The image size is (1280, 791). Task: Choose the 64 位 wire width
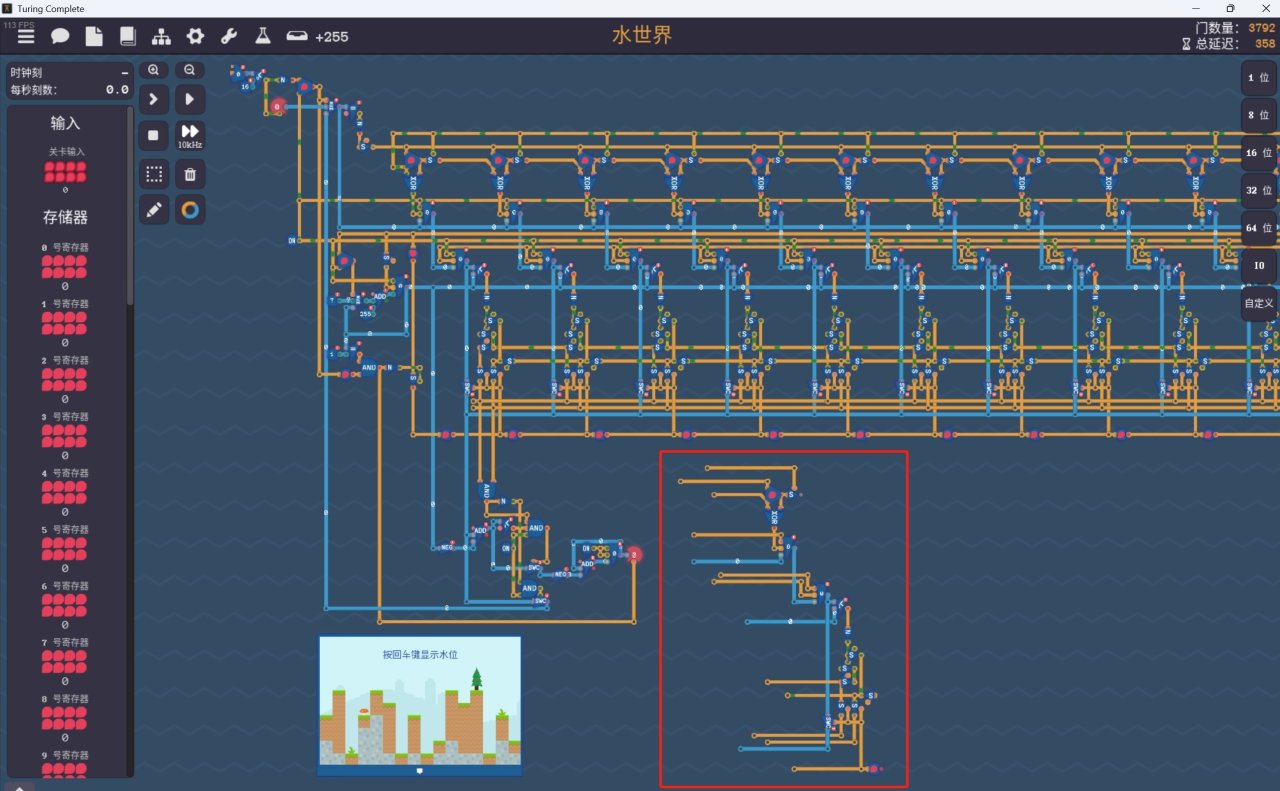tap(1259, 228)
